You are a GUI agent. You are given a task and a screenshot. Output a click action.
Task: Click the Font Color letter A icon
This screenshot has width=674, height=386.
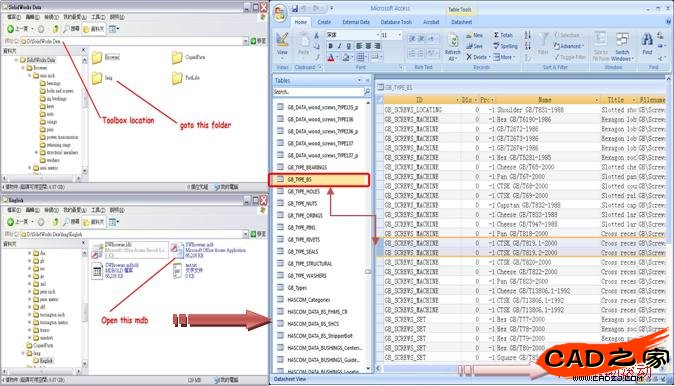(331, 57)
